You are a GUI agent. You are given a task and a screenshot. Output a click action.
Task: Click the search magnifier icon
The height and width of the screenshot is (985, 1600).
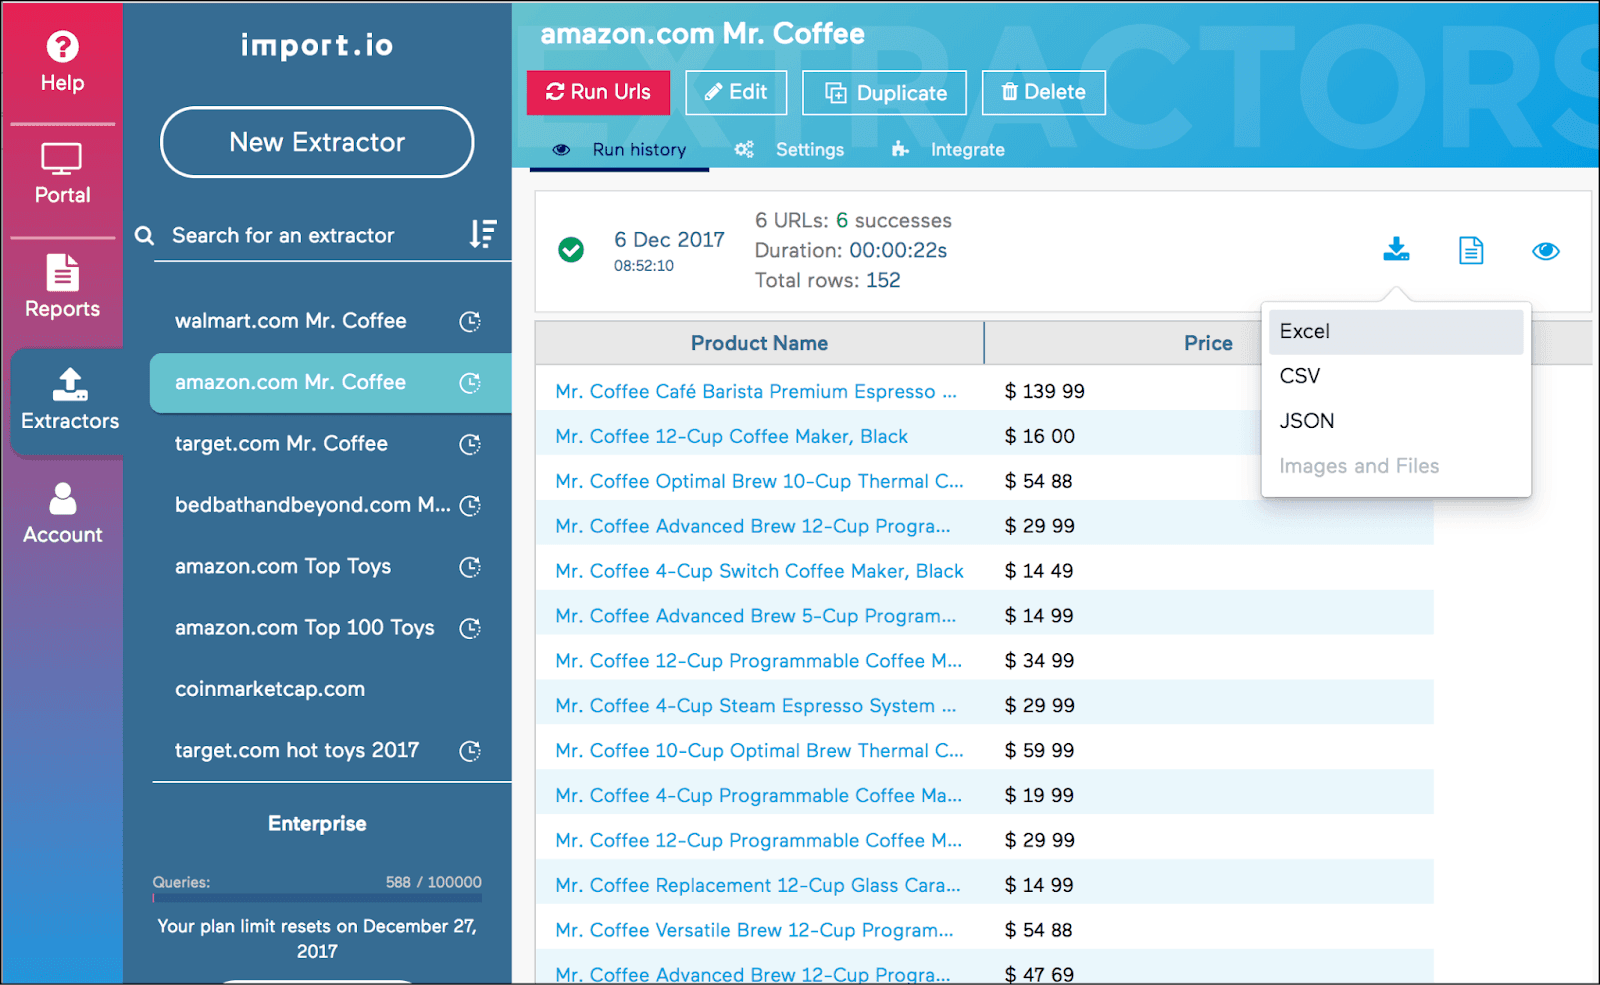145,236
